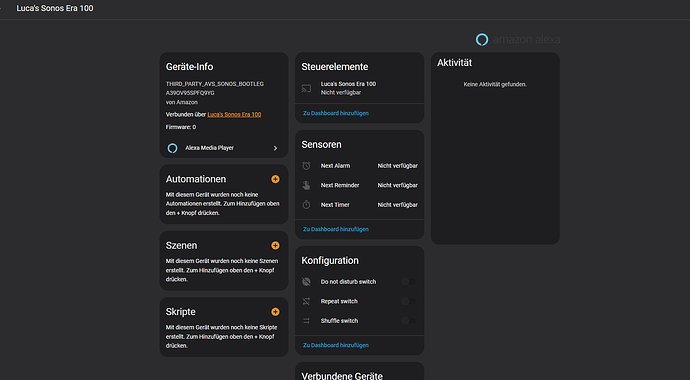Click the Alexa Media Player ring icon
This screenshot has height=380, width=690.
tap(172, 148)
